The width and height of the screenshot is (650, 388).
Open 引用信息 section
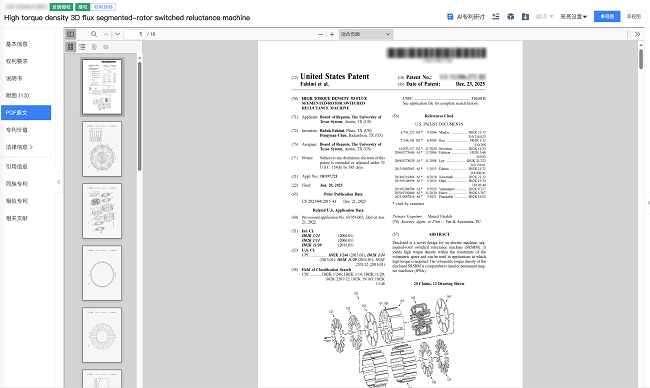point(17,166)
